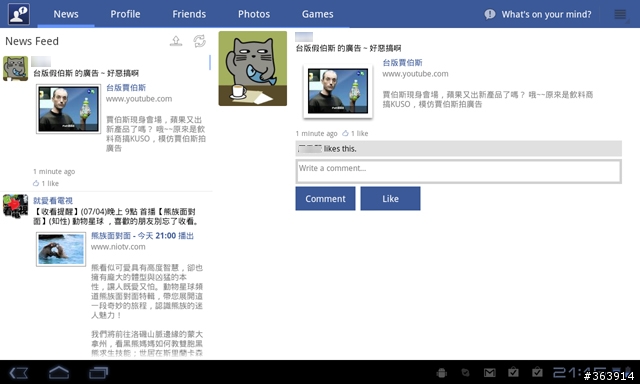Tap the What's on your mind? status box
Screen dimensions: 640x384
point(546,14)
